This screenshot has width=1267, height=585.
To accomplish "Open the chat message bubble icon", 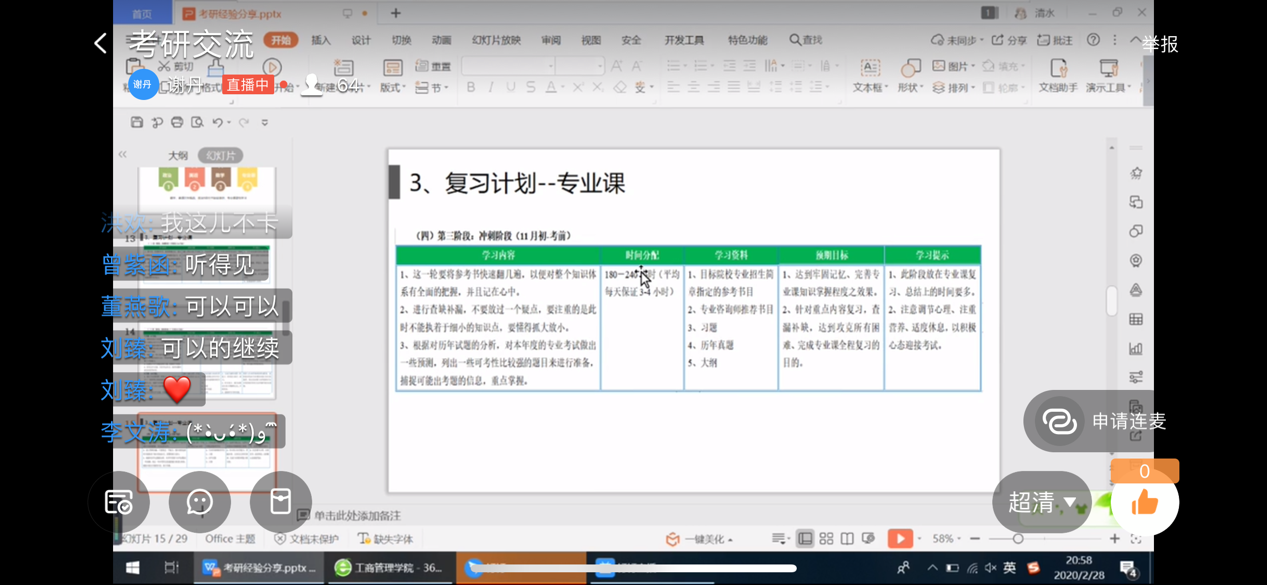I will point(200,502).
